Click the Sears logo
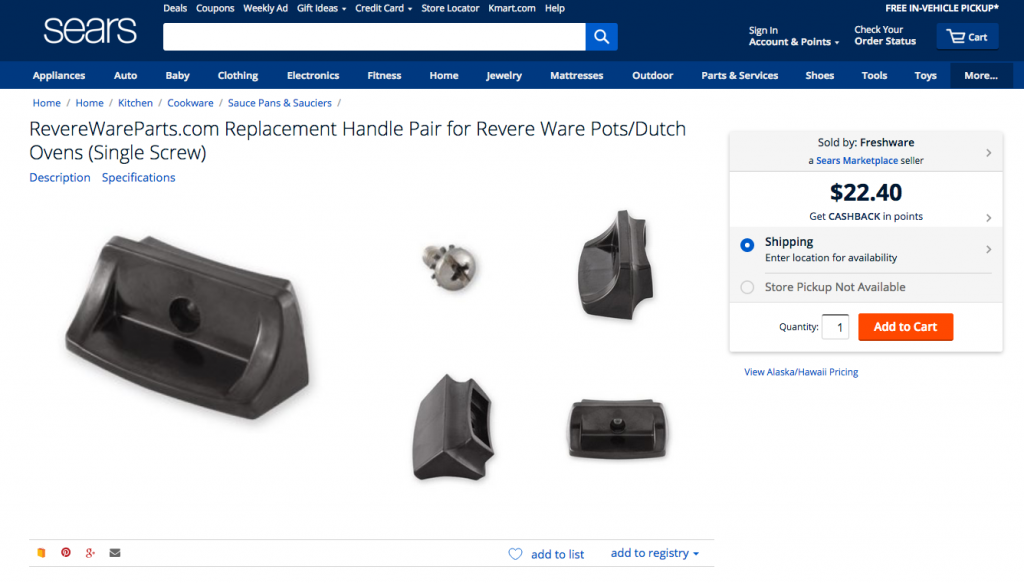1024x583 pixels. (x=90, y=31)
